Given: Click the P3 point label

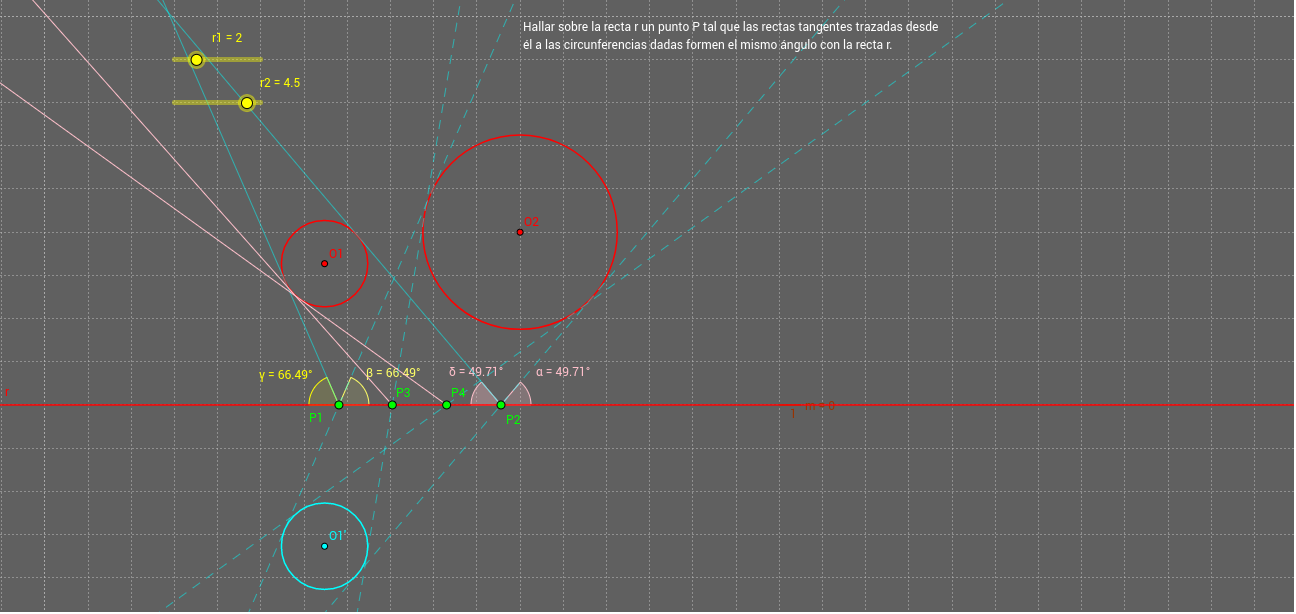Looking at the screenshot, I should (403, 393).
